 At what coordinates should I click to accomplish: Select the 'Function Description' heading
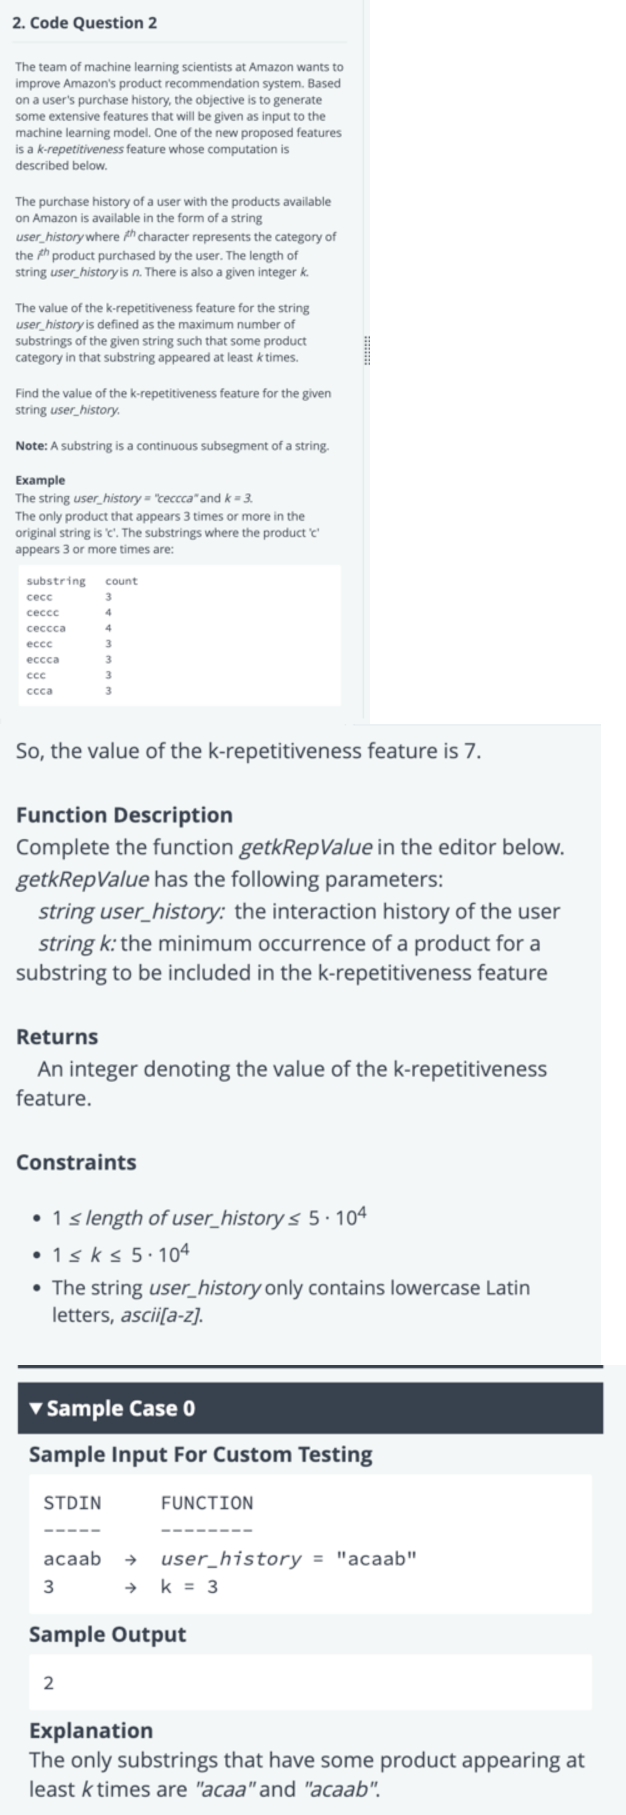click(124, 815)
